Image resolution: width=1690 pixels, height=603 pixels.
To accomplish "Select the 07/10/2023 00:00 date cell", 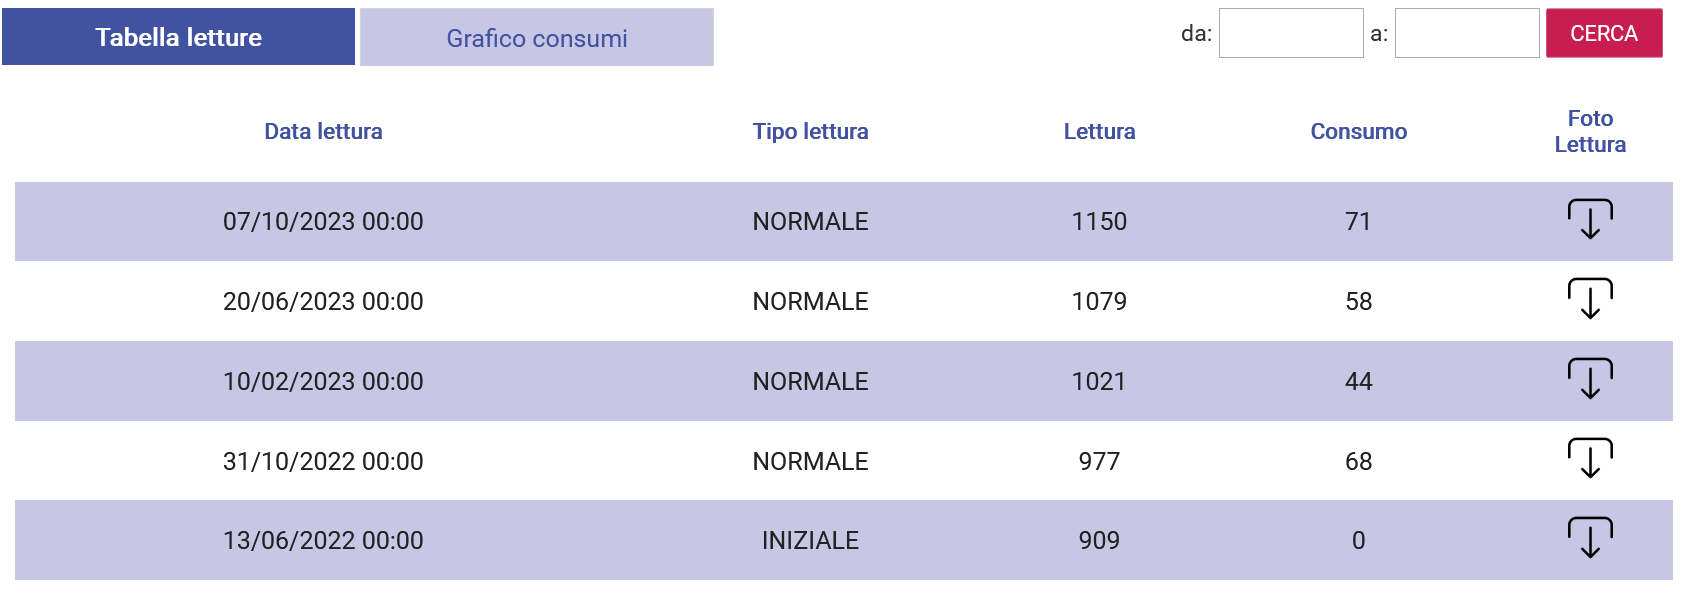I will click(323, 221).
